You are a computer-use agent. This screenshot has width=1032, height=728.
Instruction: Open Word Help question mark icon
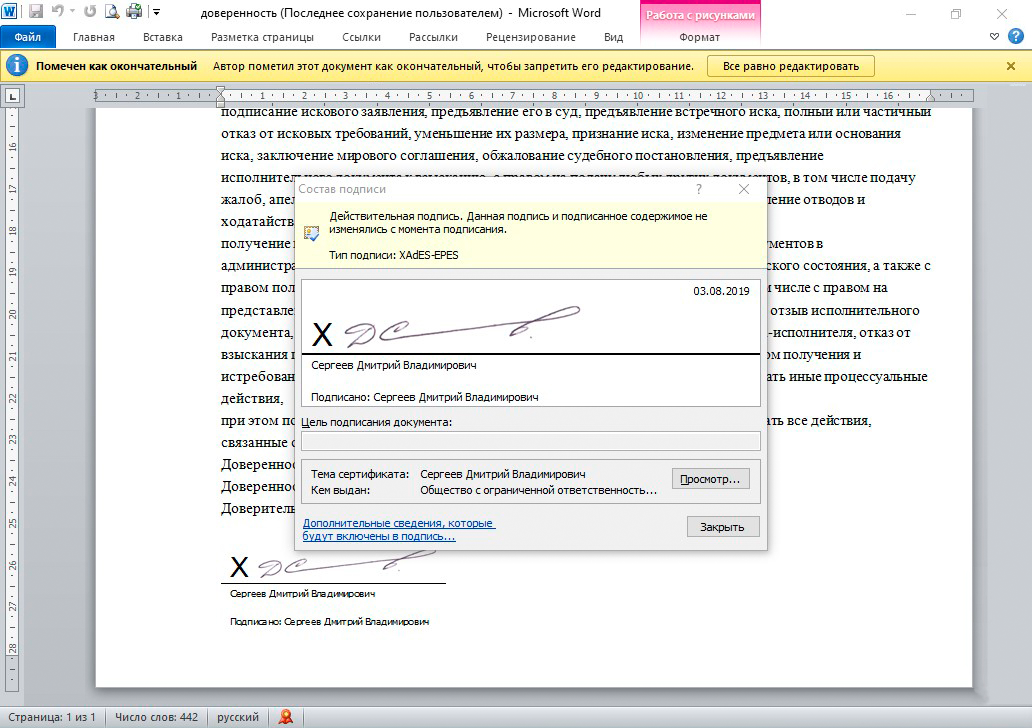pyautogui.click(x=1016, y=37)
